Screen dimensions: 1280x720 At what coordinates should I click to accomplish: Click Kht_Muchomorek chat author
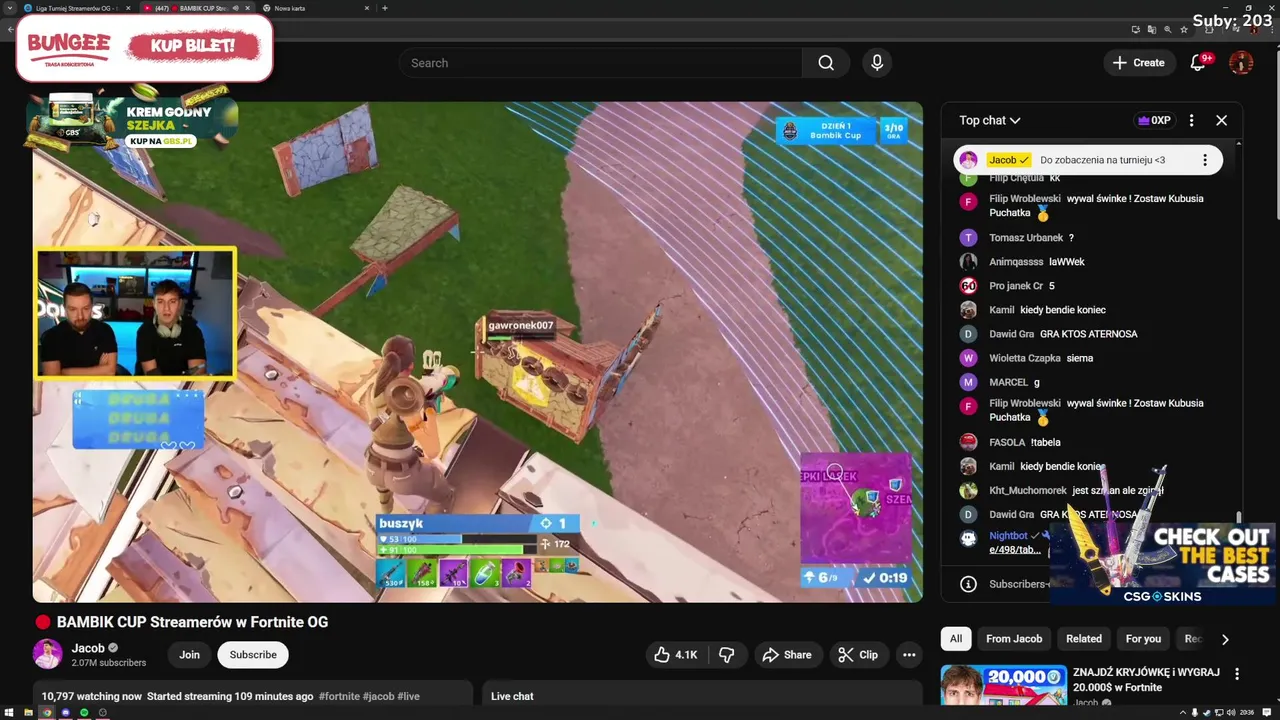coord(1028,491)
